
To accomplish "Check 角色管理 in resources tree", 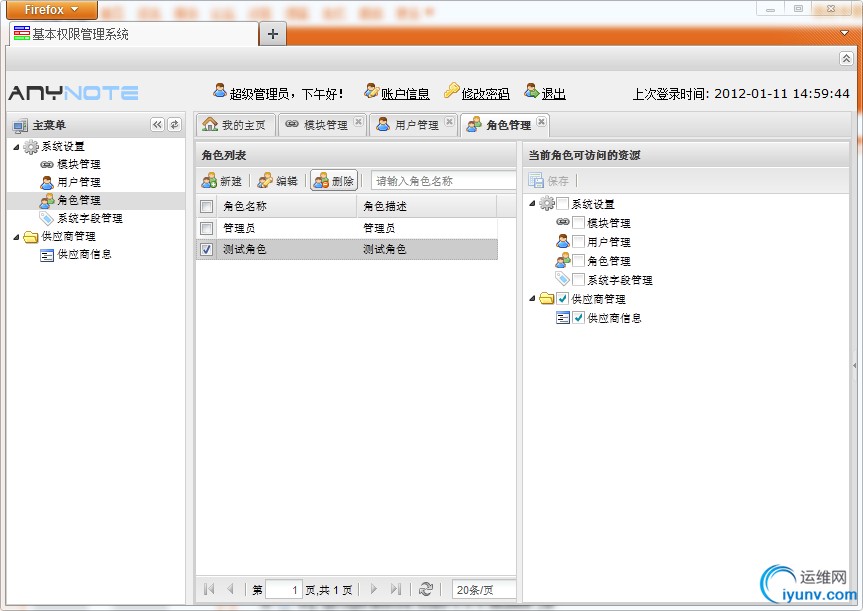I will click(578, 260).
